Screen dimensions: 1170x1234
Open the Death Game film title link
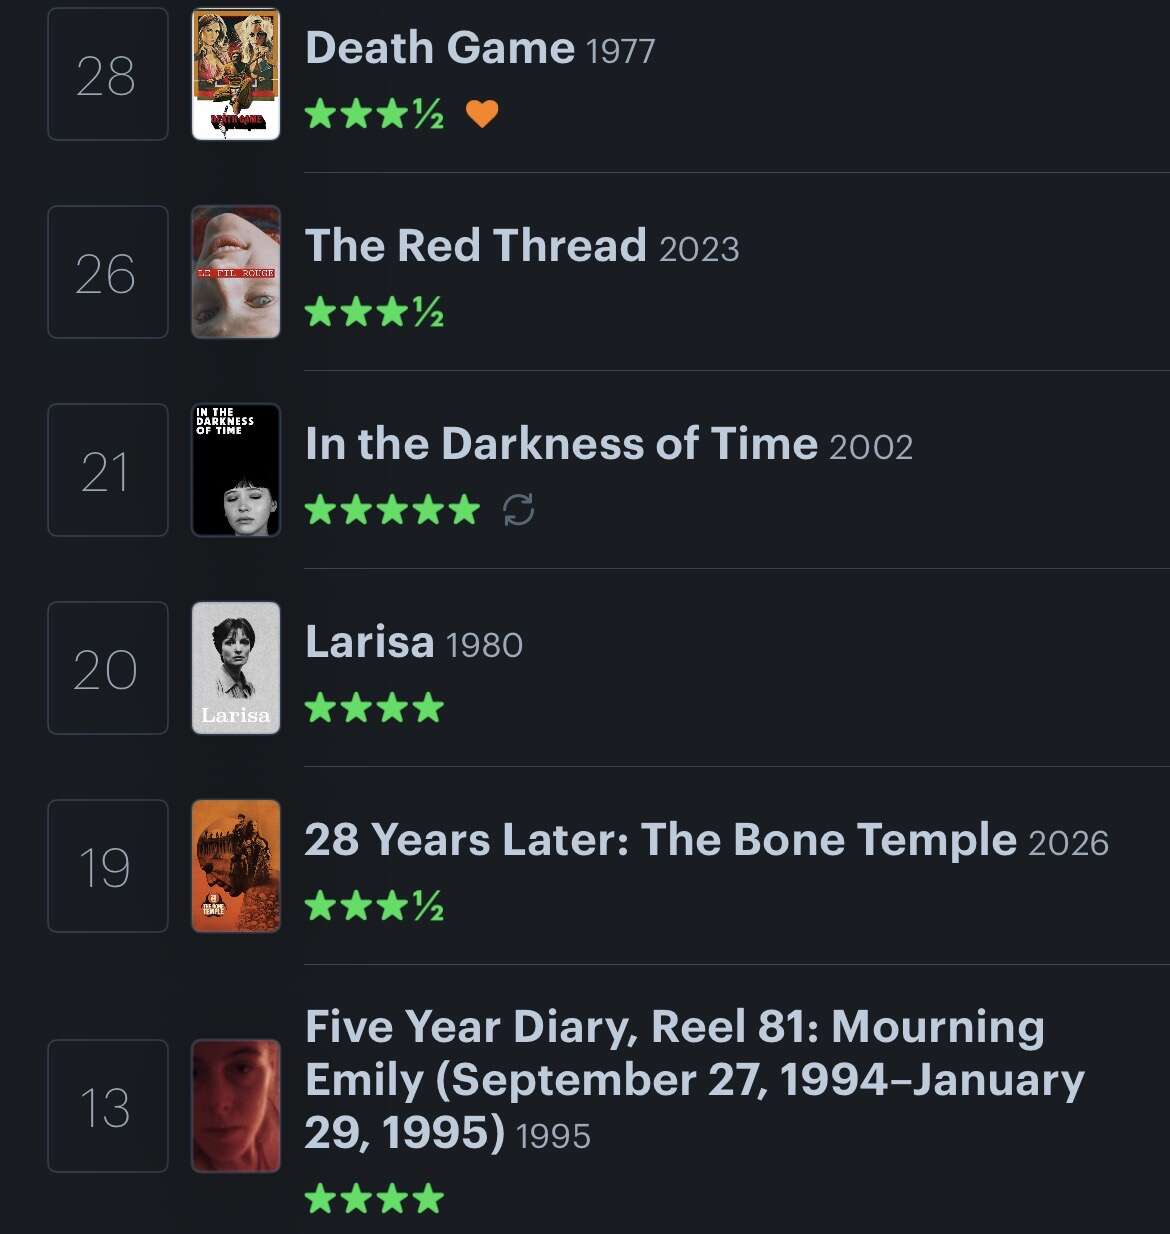coord(440,48)
